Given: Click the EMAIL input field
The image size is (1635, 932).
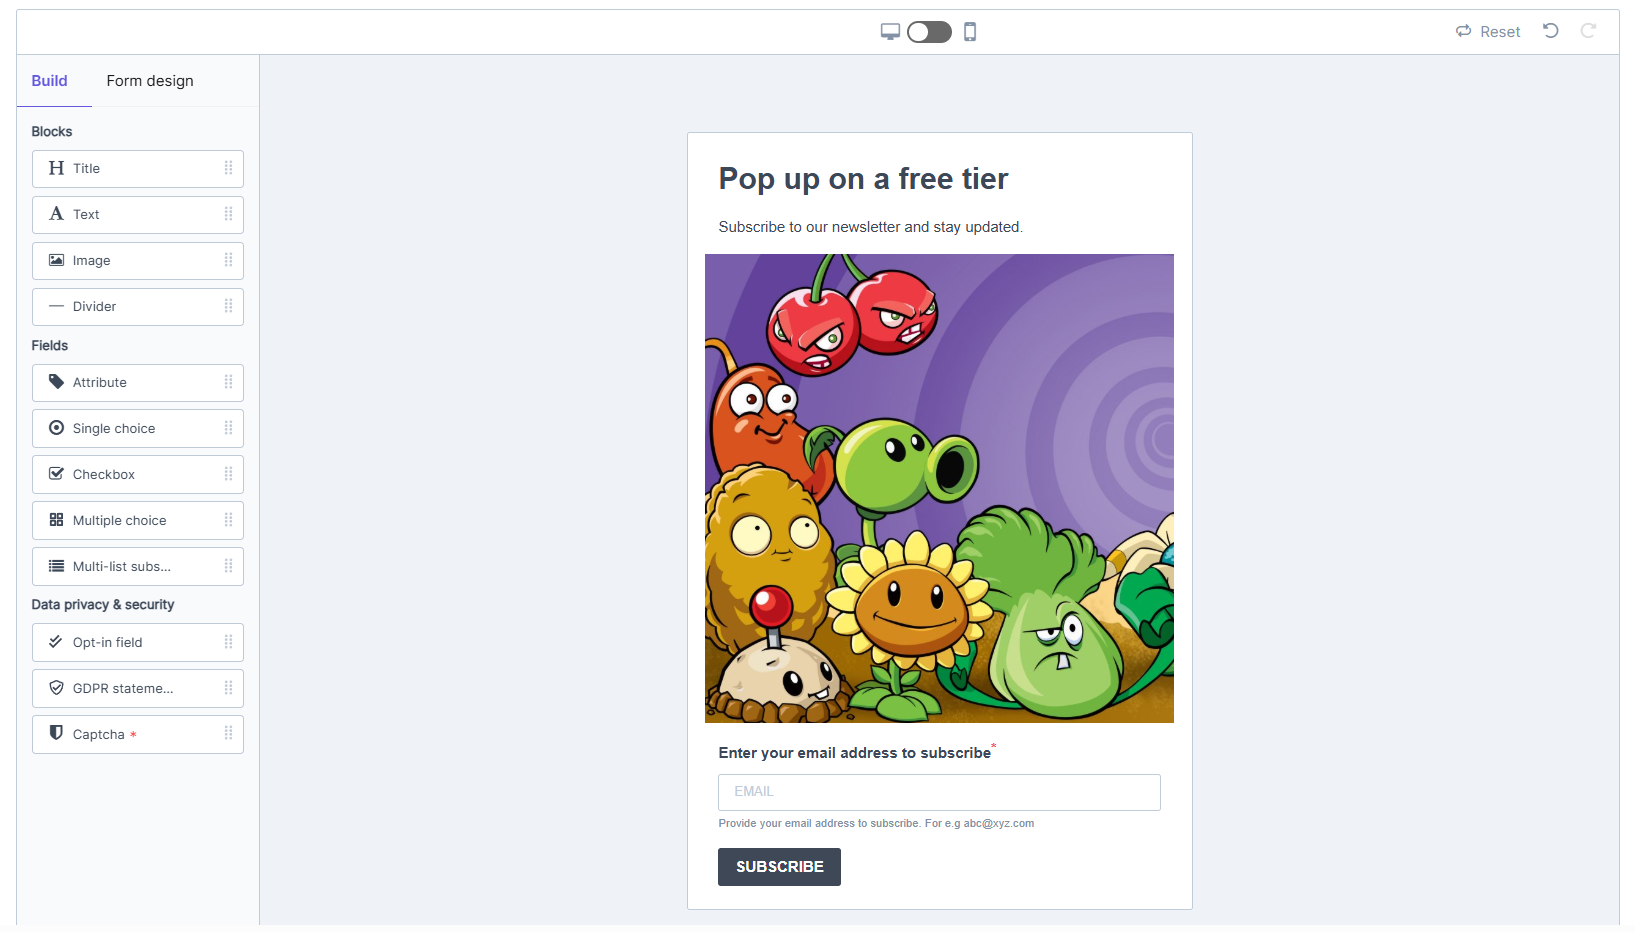Looking at the screenshot, I should [939, 792].
